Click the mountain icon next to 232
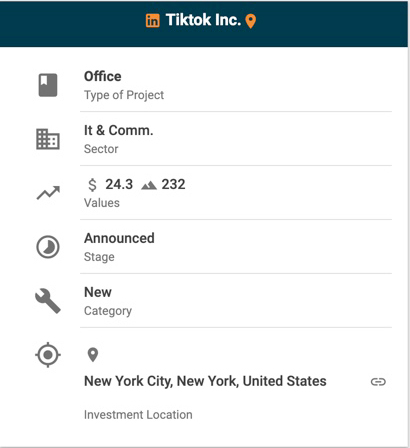The width and height of the screenshot is (410, 448). pyautogui.click(x=149, y=185)
